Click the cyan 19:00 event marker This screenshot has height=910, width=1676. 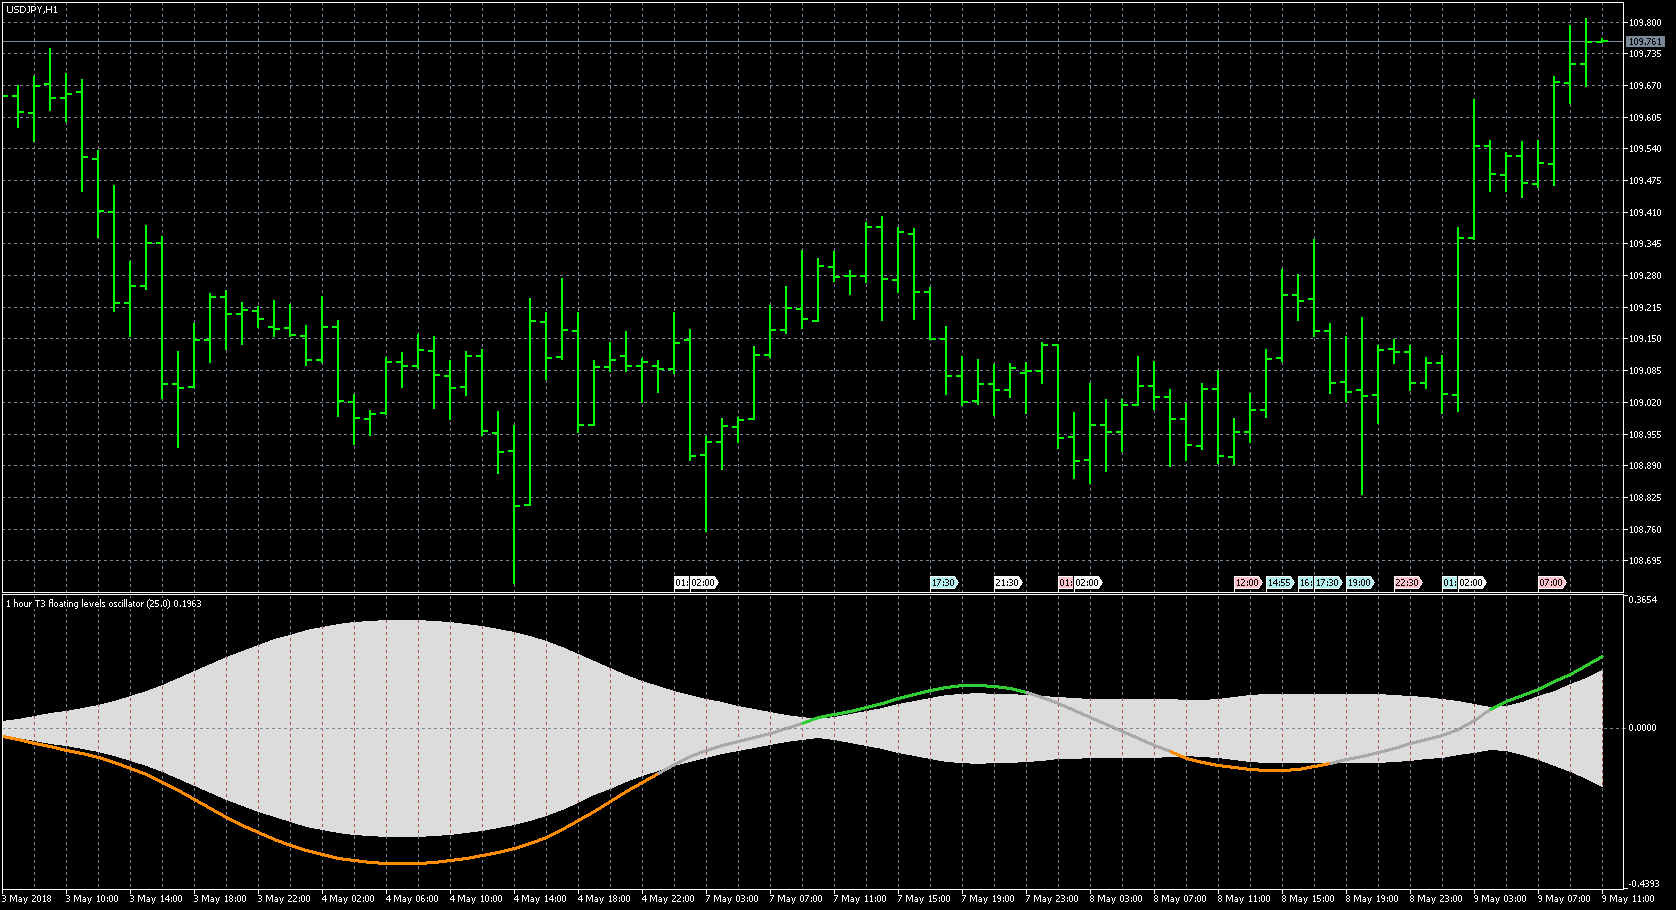pos(1359,583)
